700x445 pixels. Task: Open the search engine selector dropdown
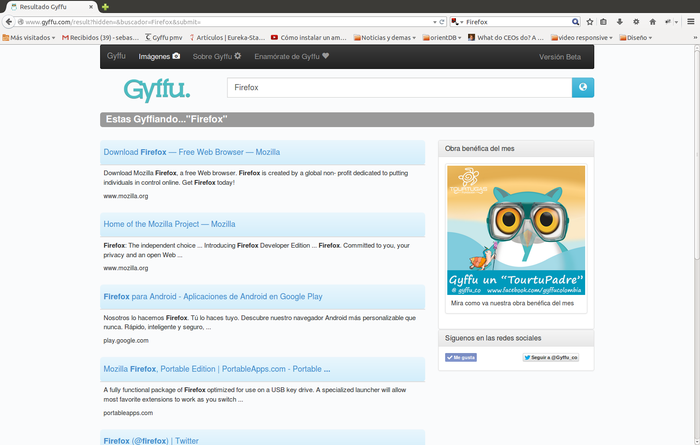(x=458, y=22)
